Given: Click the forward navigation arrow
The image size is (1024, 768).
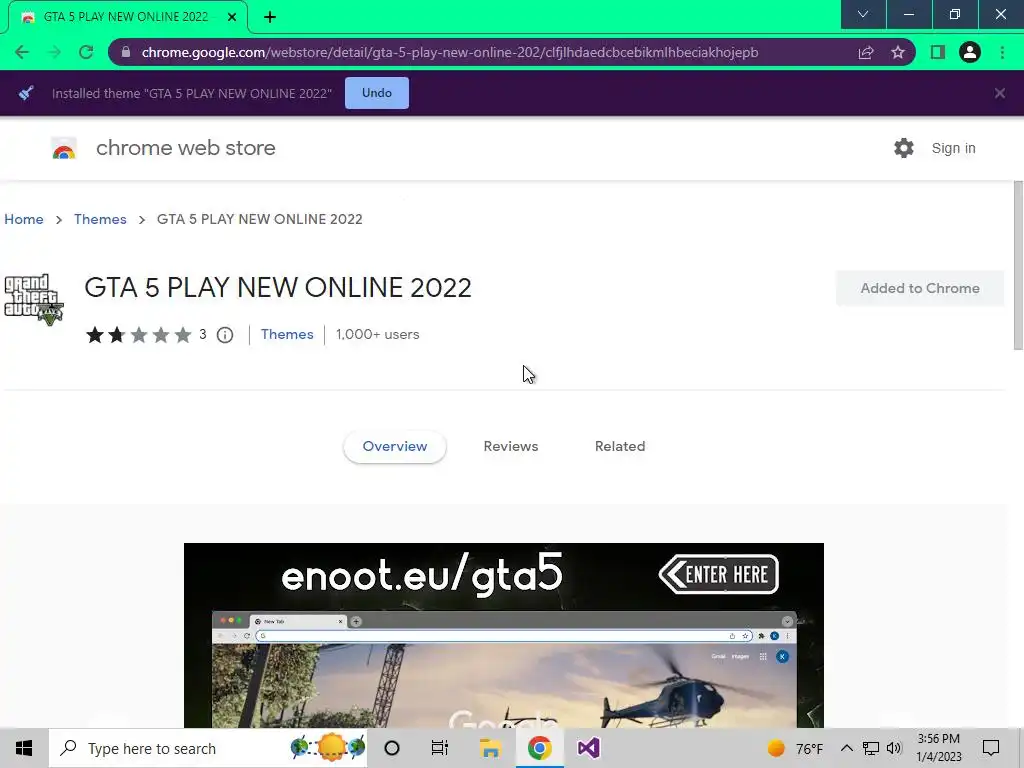Looking at the screenshot, I should (x=54, y=52).
